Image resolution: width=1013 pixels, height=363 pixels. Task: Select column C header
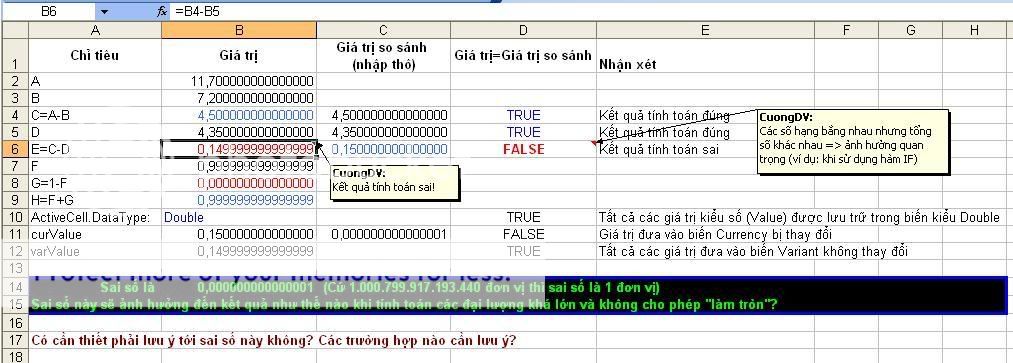[x=383, y=30]
